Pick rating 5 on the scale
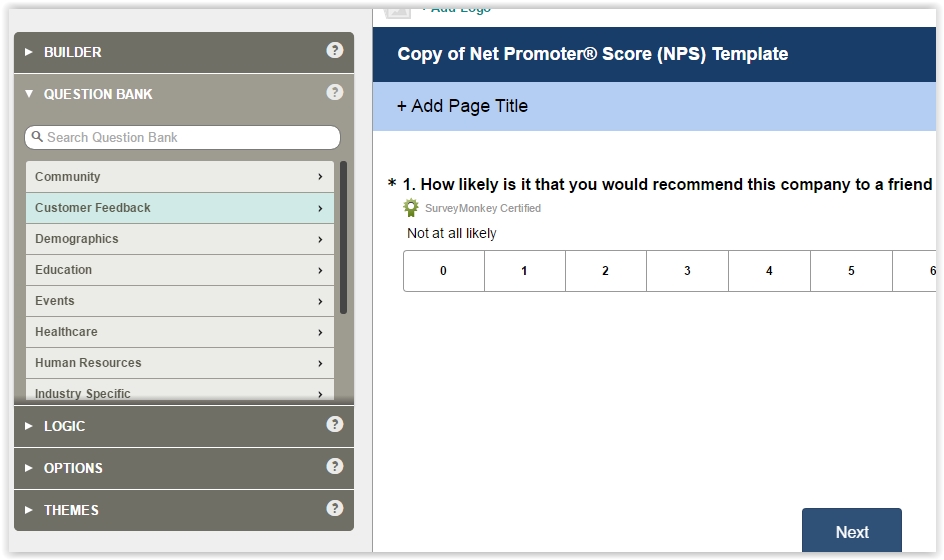This screenshot has width=944, height=560. coord(851,271)
